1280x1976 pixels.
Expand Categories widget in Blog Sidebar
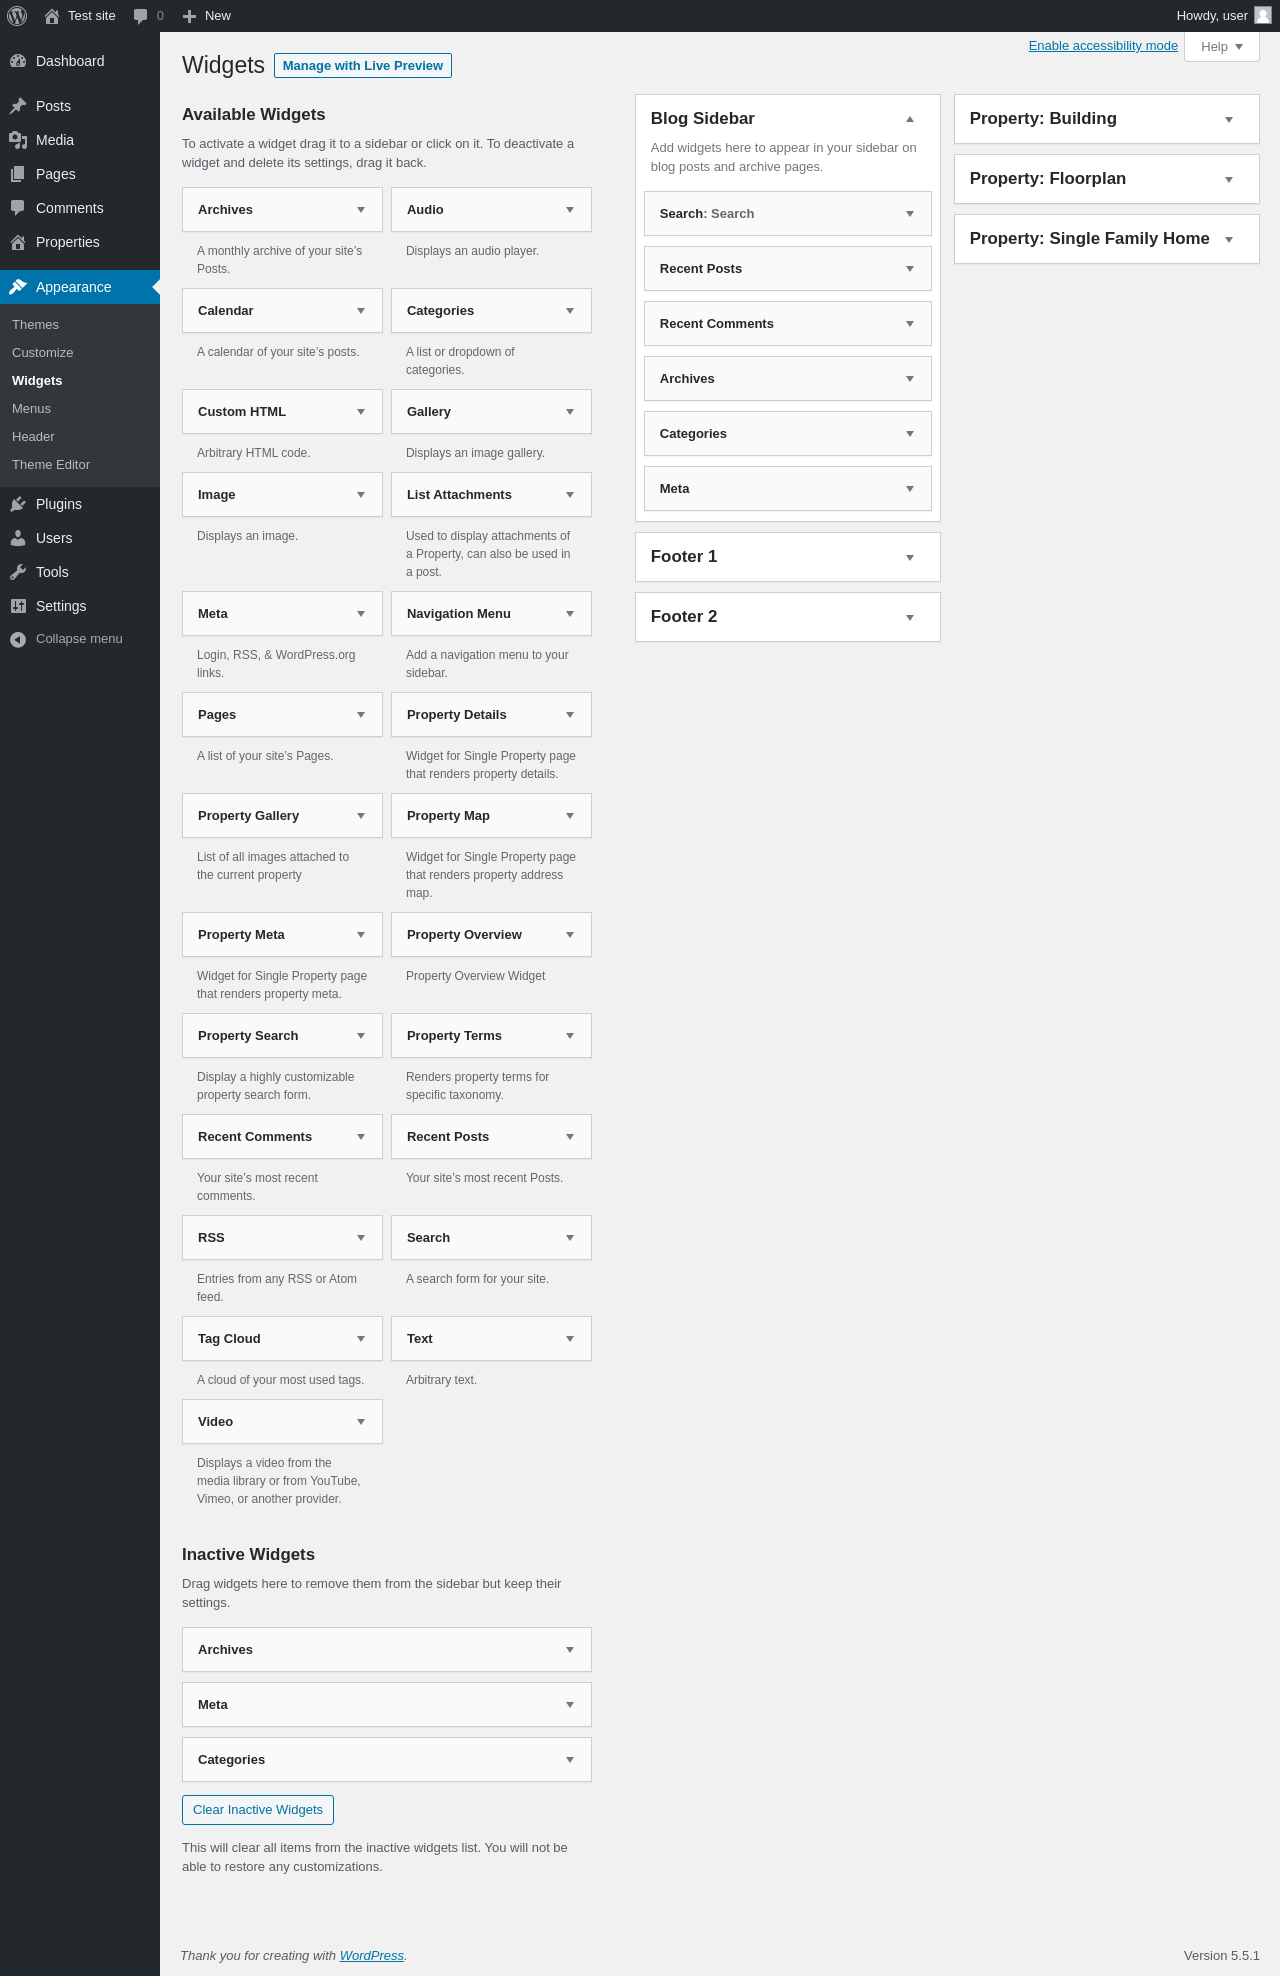pyautogui.click(x=910, y=434)
